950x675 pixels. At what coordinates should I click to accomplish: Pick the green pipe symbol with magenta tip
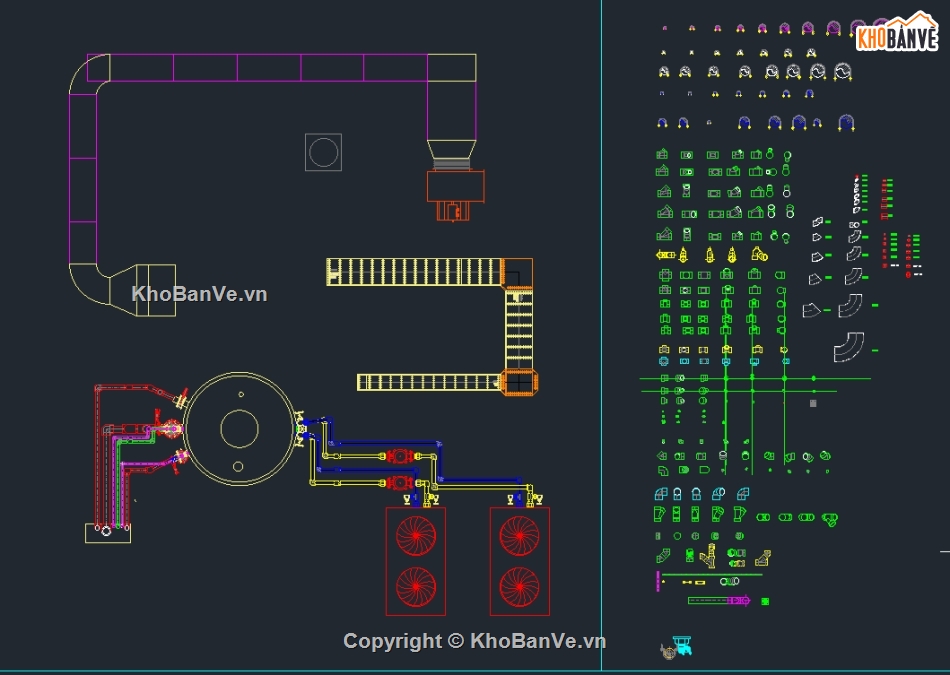pyautogui.click(x=719, y=600)
